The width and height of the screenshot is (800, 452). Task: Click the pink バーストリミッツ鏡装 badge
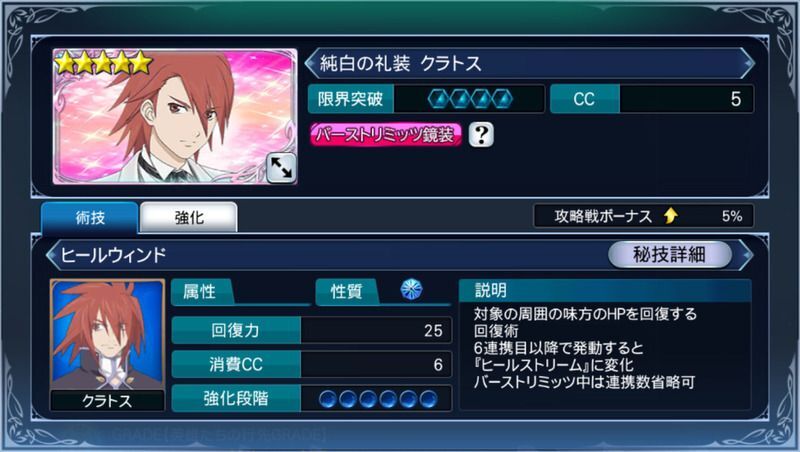click(386, 135)
